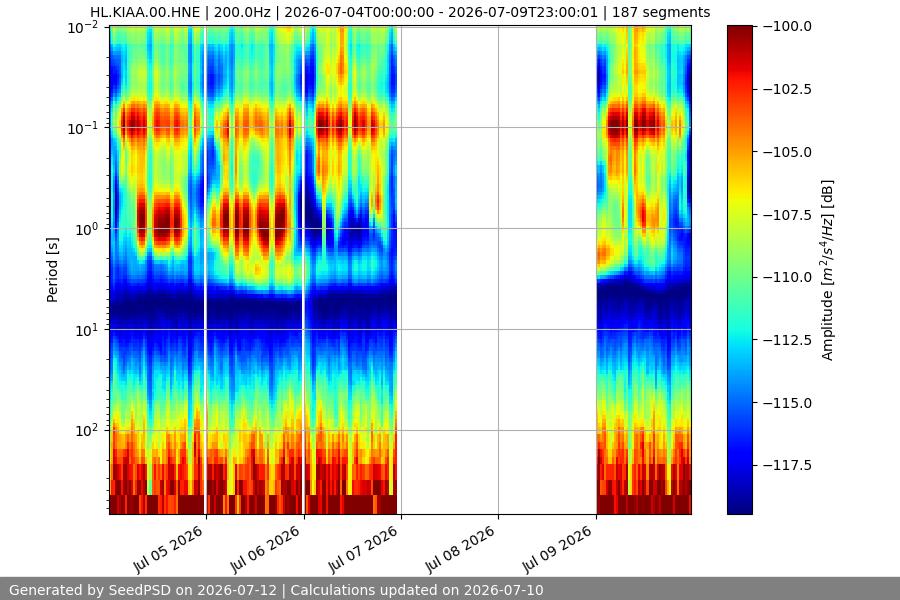Click the -110.0 colorbar tick value
Screen dimensions: 900x600
click(x=788, y=277)
